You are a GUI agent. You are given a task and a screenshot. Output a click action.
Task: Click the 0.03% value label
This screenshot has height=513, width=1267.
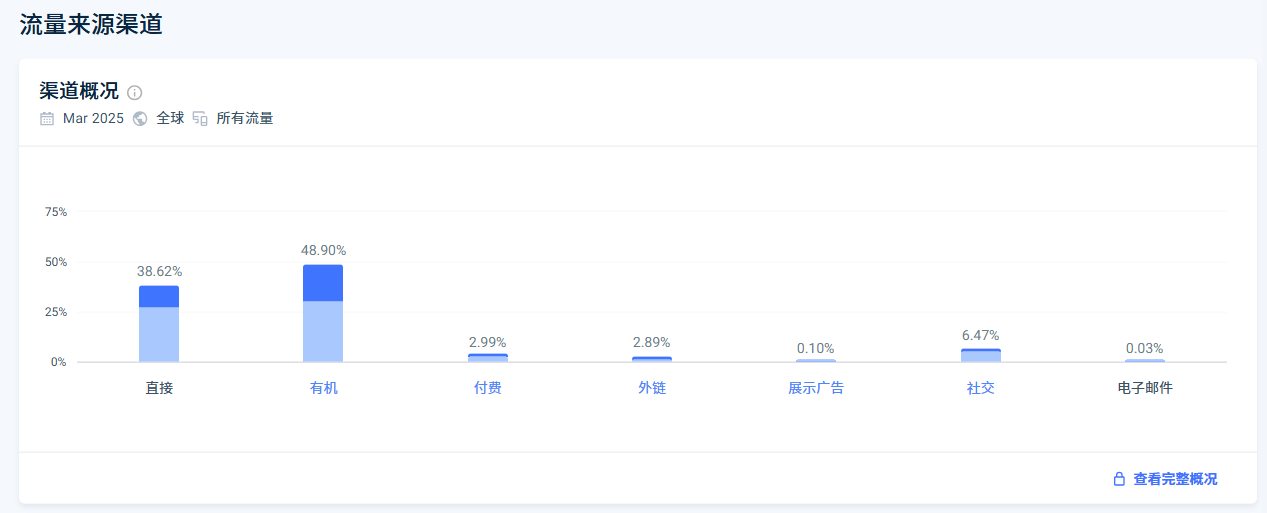click(x=1145, y=348)
